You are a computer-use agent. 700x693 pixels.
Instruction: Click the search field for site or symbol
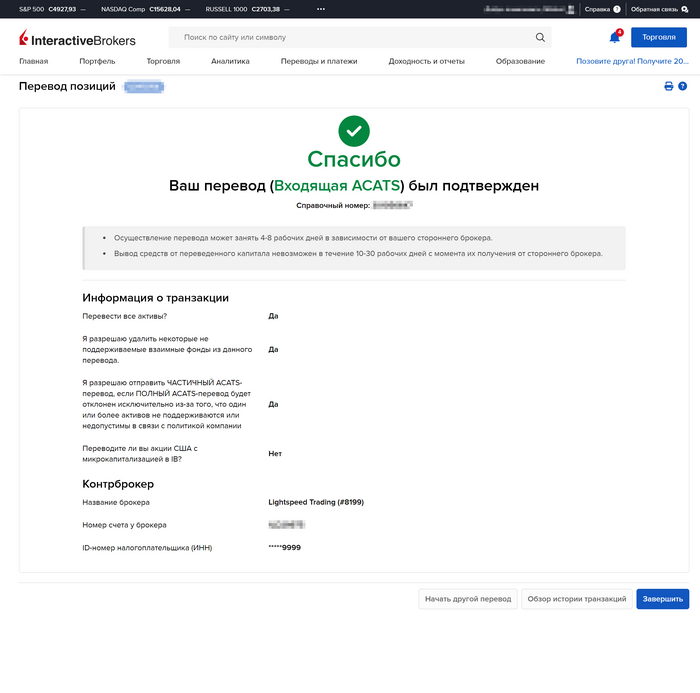(350, 38)
